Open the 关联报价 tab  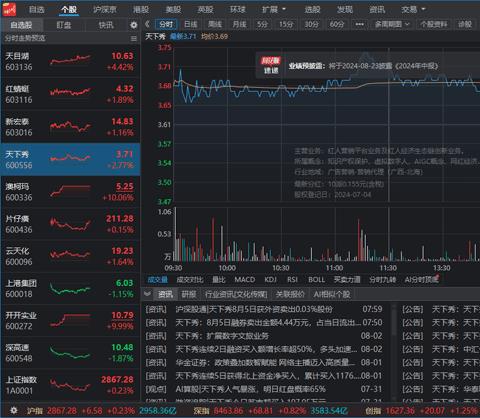[290, 294]
